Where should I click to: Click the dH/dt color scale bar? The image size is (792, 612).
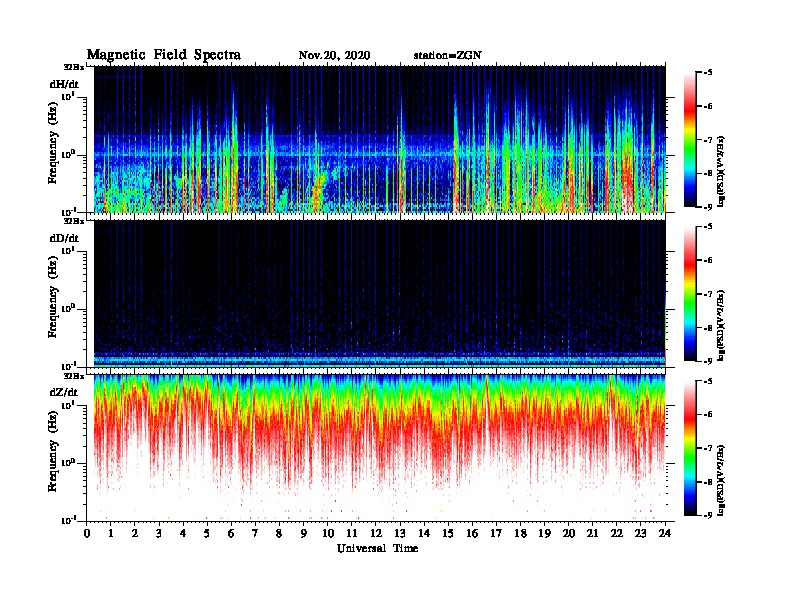690,139
